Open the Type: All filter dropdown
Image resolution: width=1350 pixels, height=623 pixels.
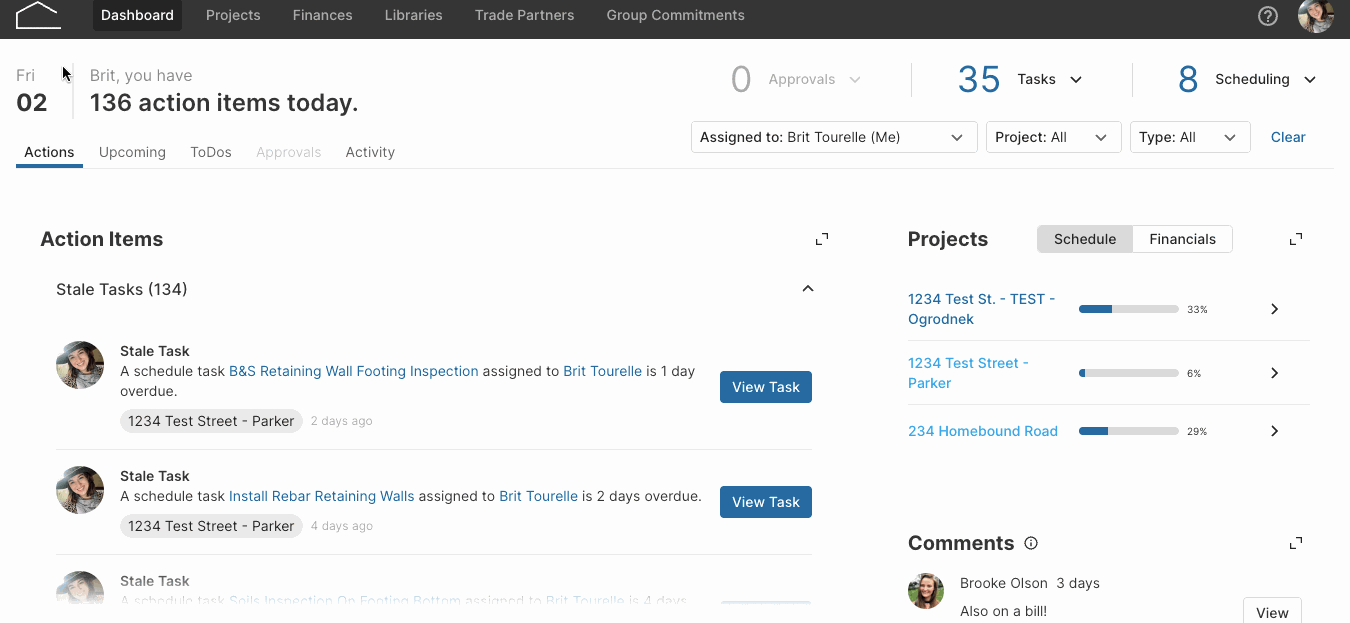(x=1189, y=137)
